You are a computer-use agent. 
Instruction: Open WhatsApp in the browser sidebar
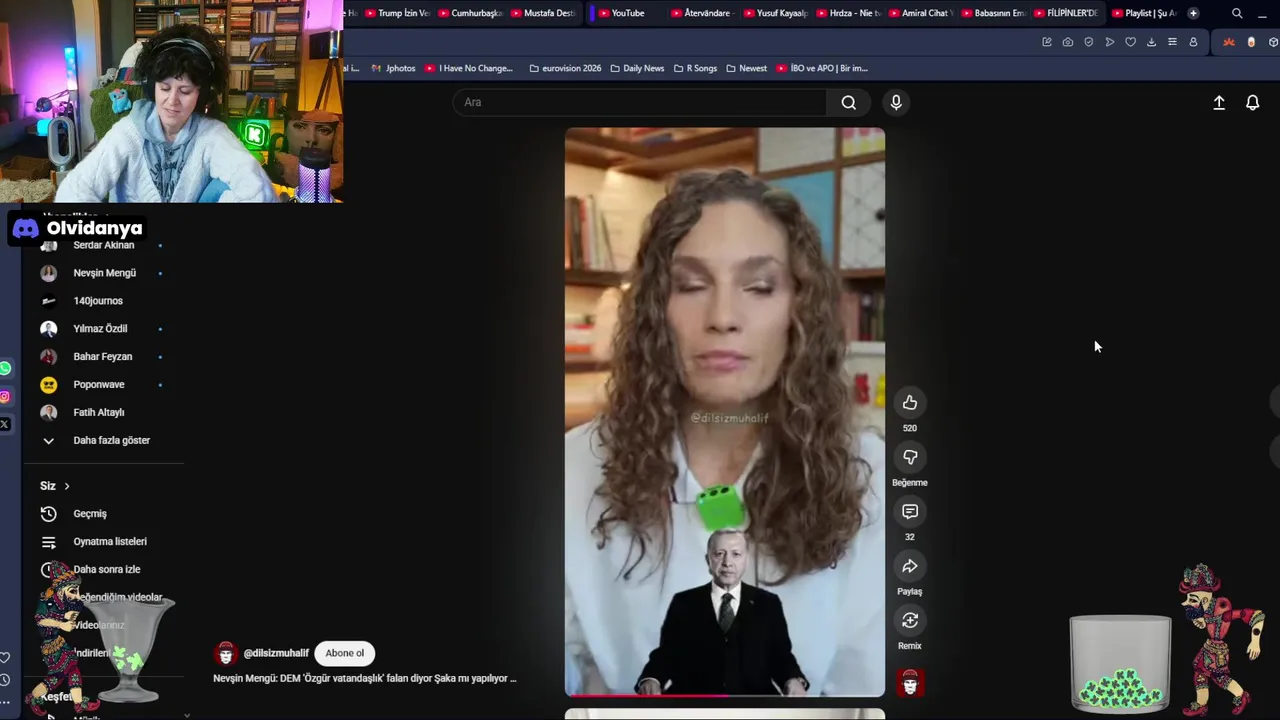(x=5, y=369)
